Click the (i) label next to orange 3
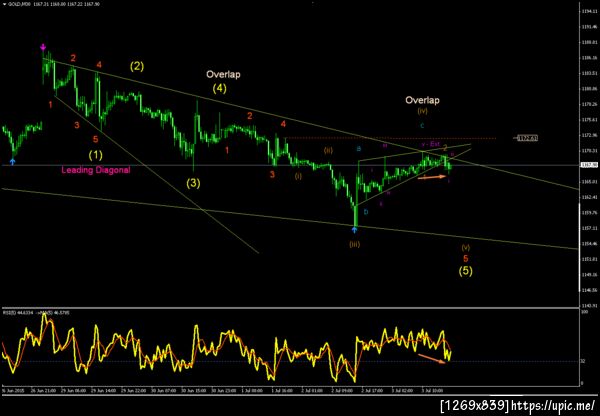 298,176
